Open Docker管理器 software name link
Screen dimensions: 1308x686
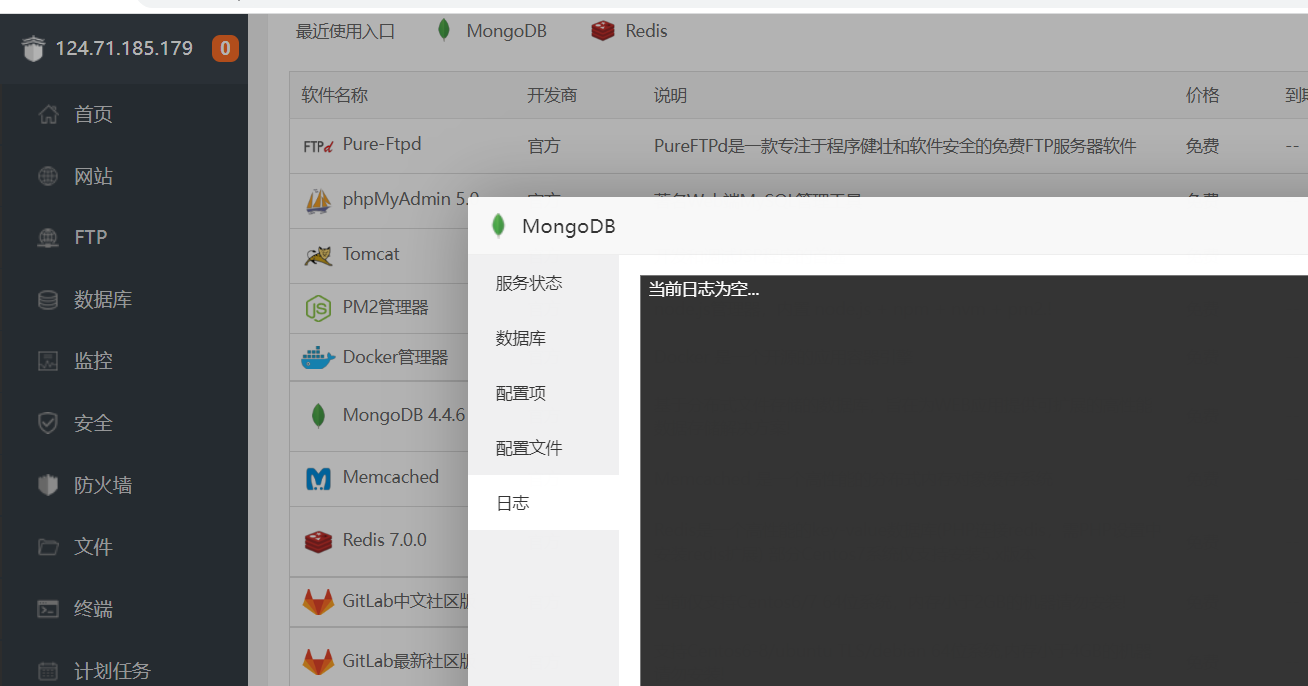(395, 357)
